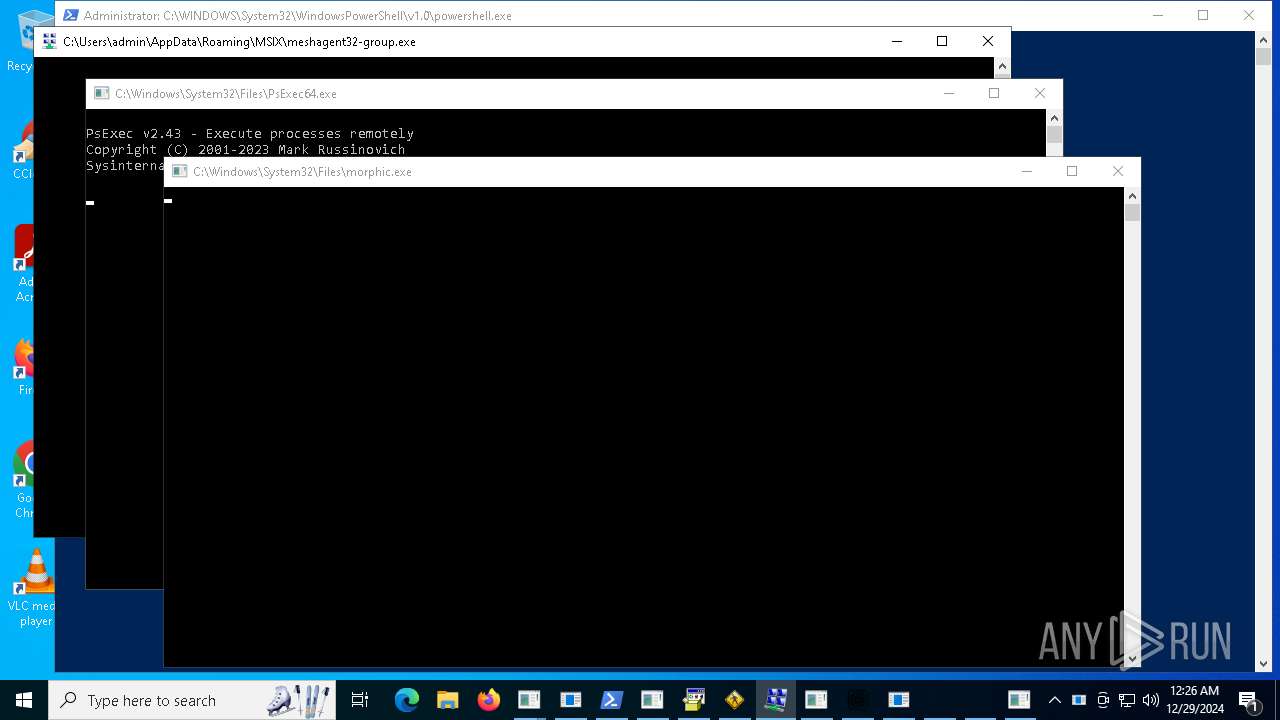Click the PowerShell window scrollbar up arrow

point(1263,40)
